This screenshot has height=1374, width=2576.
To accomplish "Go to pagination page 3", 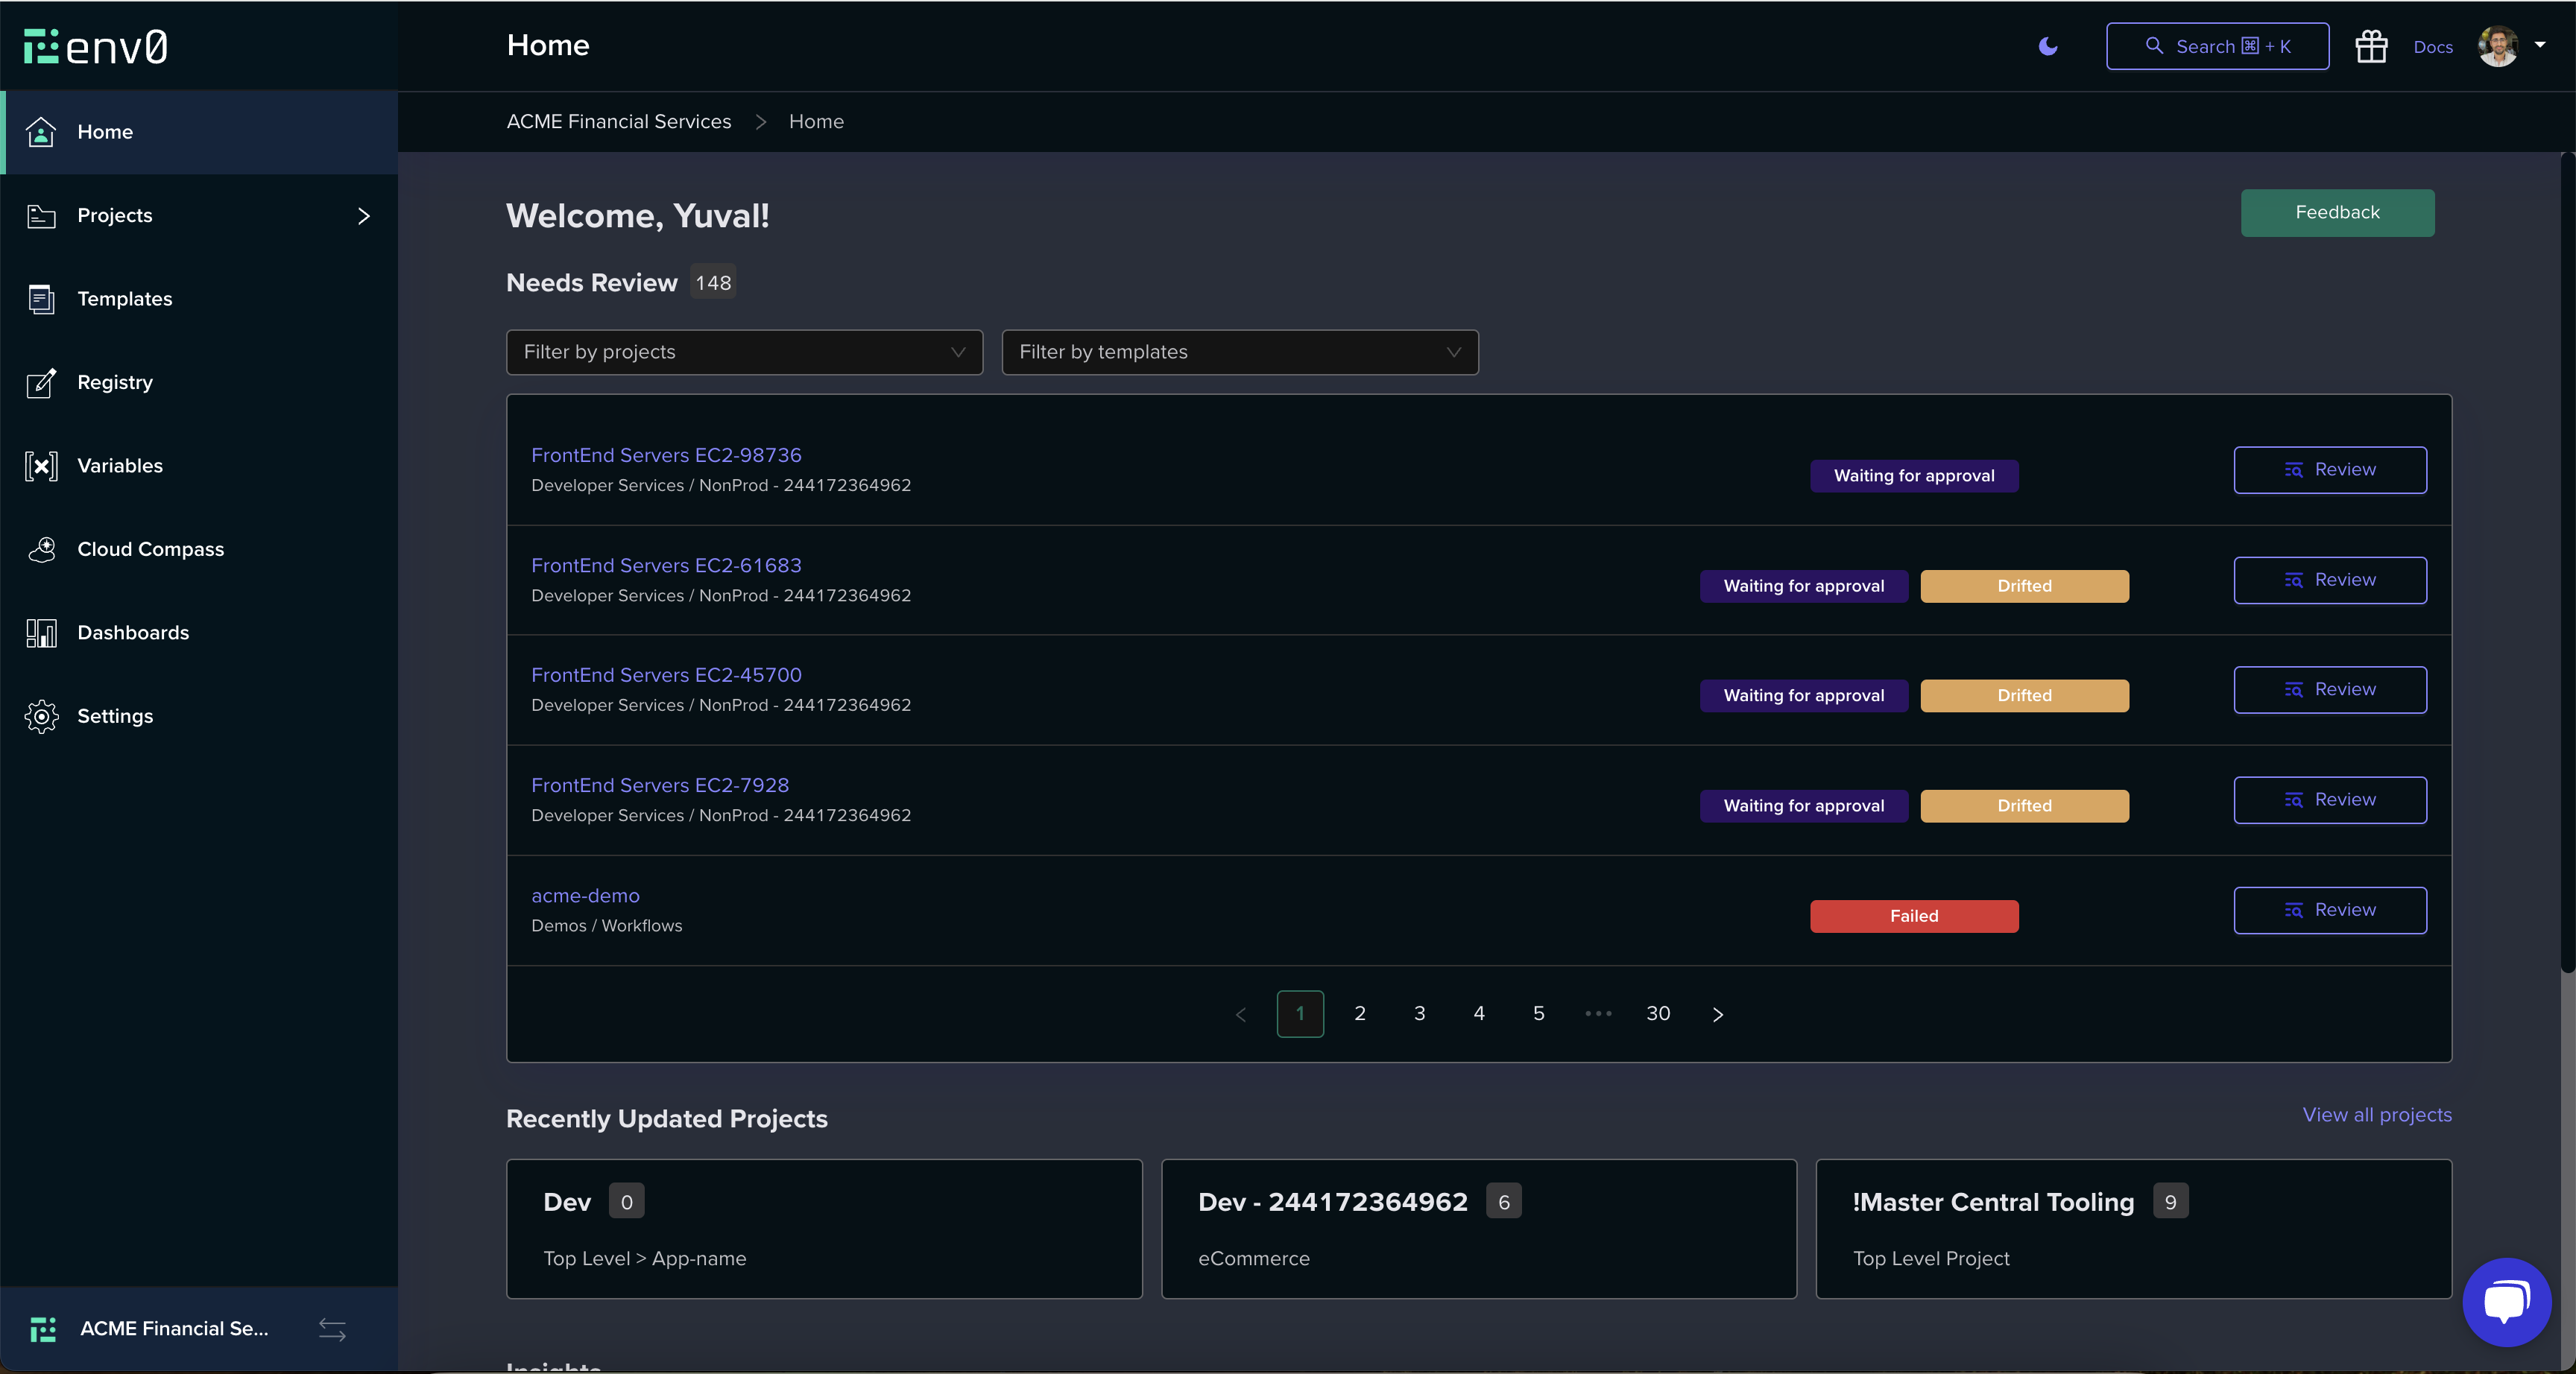I will coord(1419,1014).
